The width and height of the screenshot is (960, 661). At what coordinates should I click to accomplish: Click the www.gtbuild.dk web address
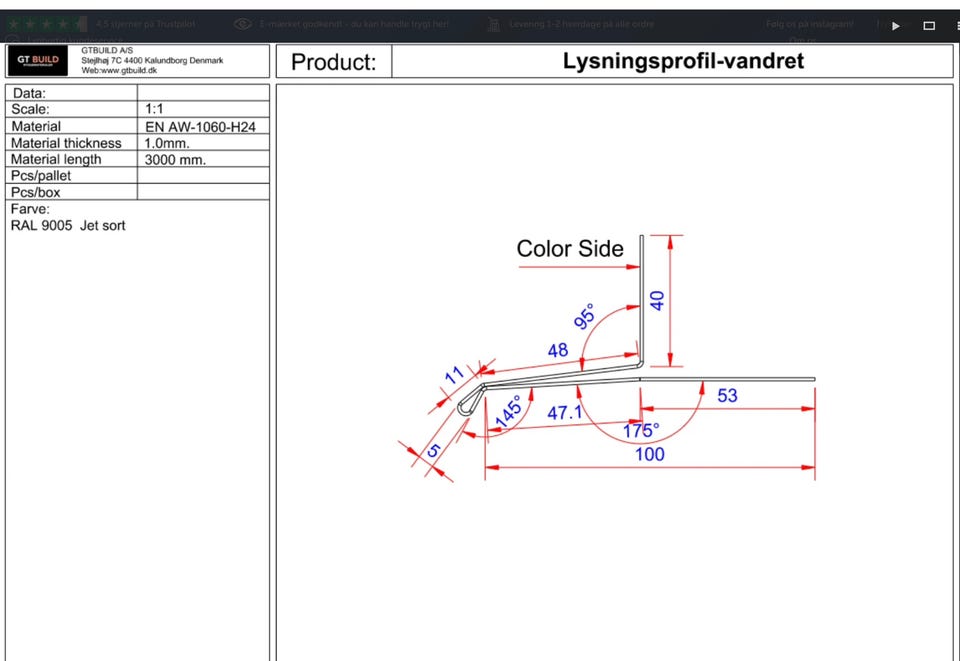119,70
